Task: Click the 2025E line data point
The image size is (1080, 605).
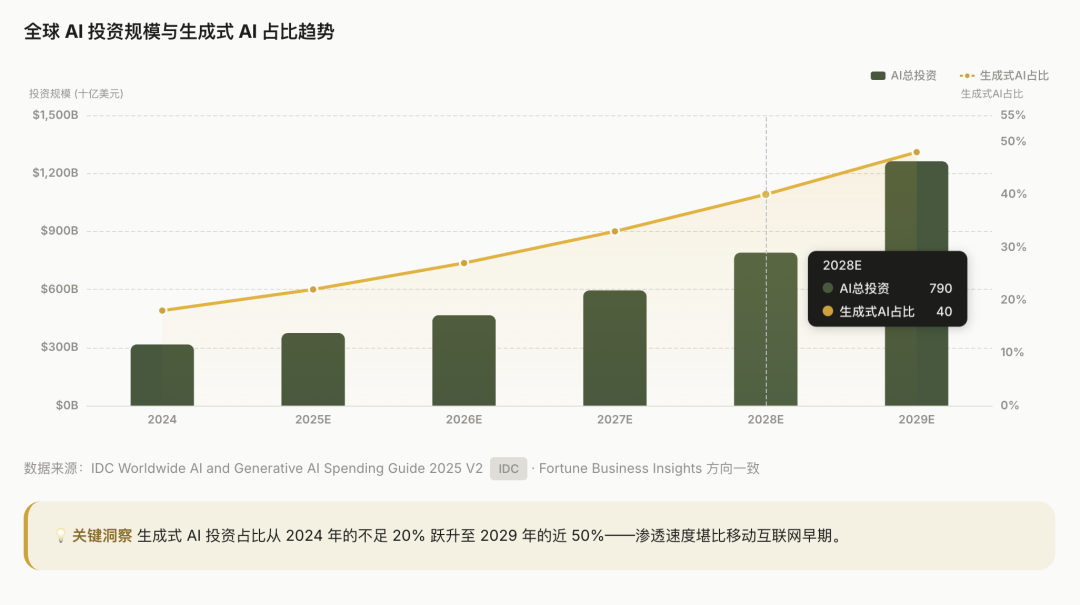Action: [313, 289]
